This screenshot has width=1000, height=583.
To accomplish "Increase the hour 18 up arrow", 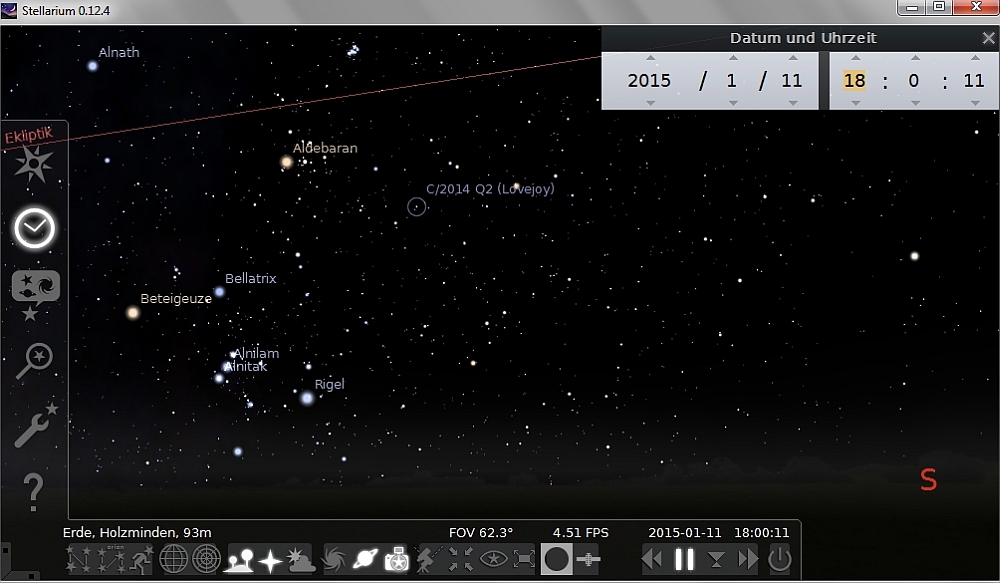I will 855,58.
